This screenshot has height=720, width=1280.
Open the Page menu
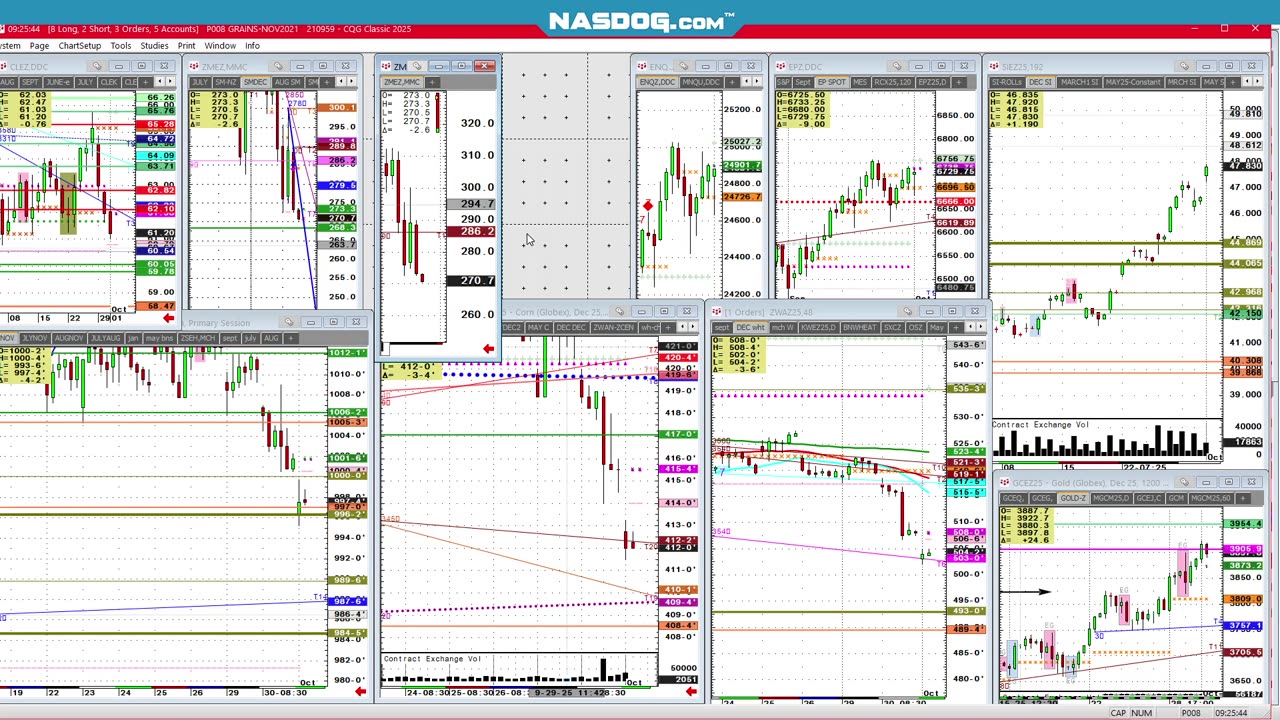[x=39, y=46]
